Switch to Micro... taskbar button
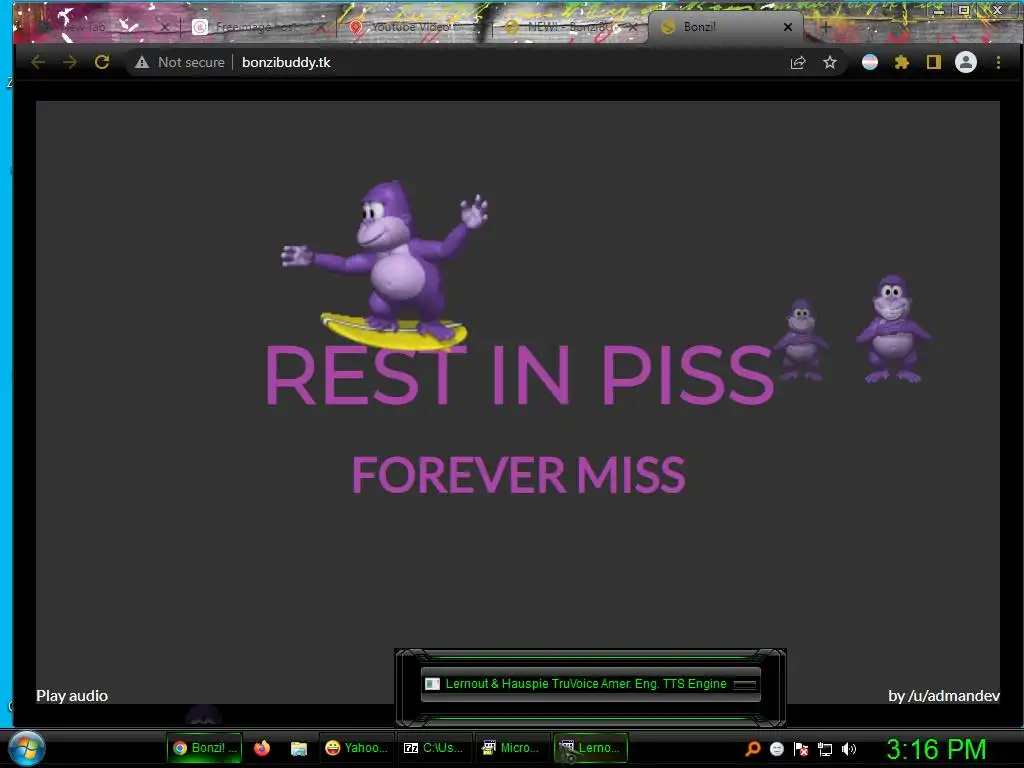Viewport: 1024px width, 768px height. coord(511,748)
